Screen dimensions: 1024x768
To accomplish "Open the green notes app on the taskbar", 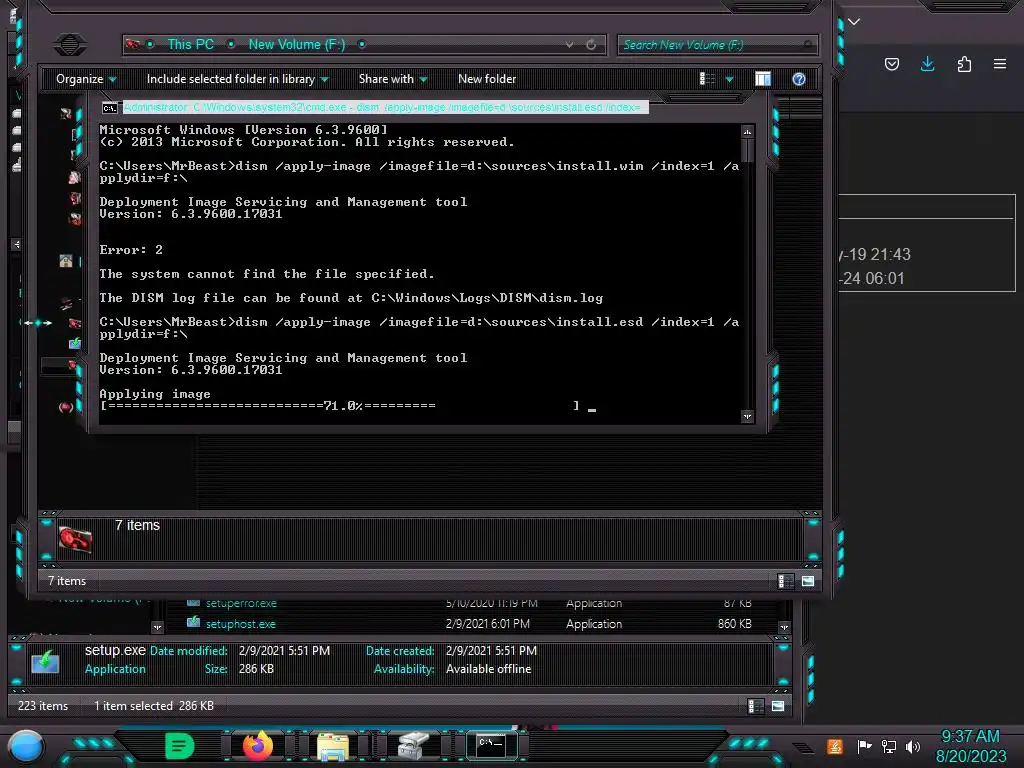I will point(180,746).
